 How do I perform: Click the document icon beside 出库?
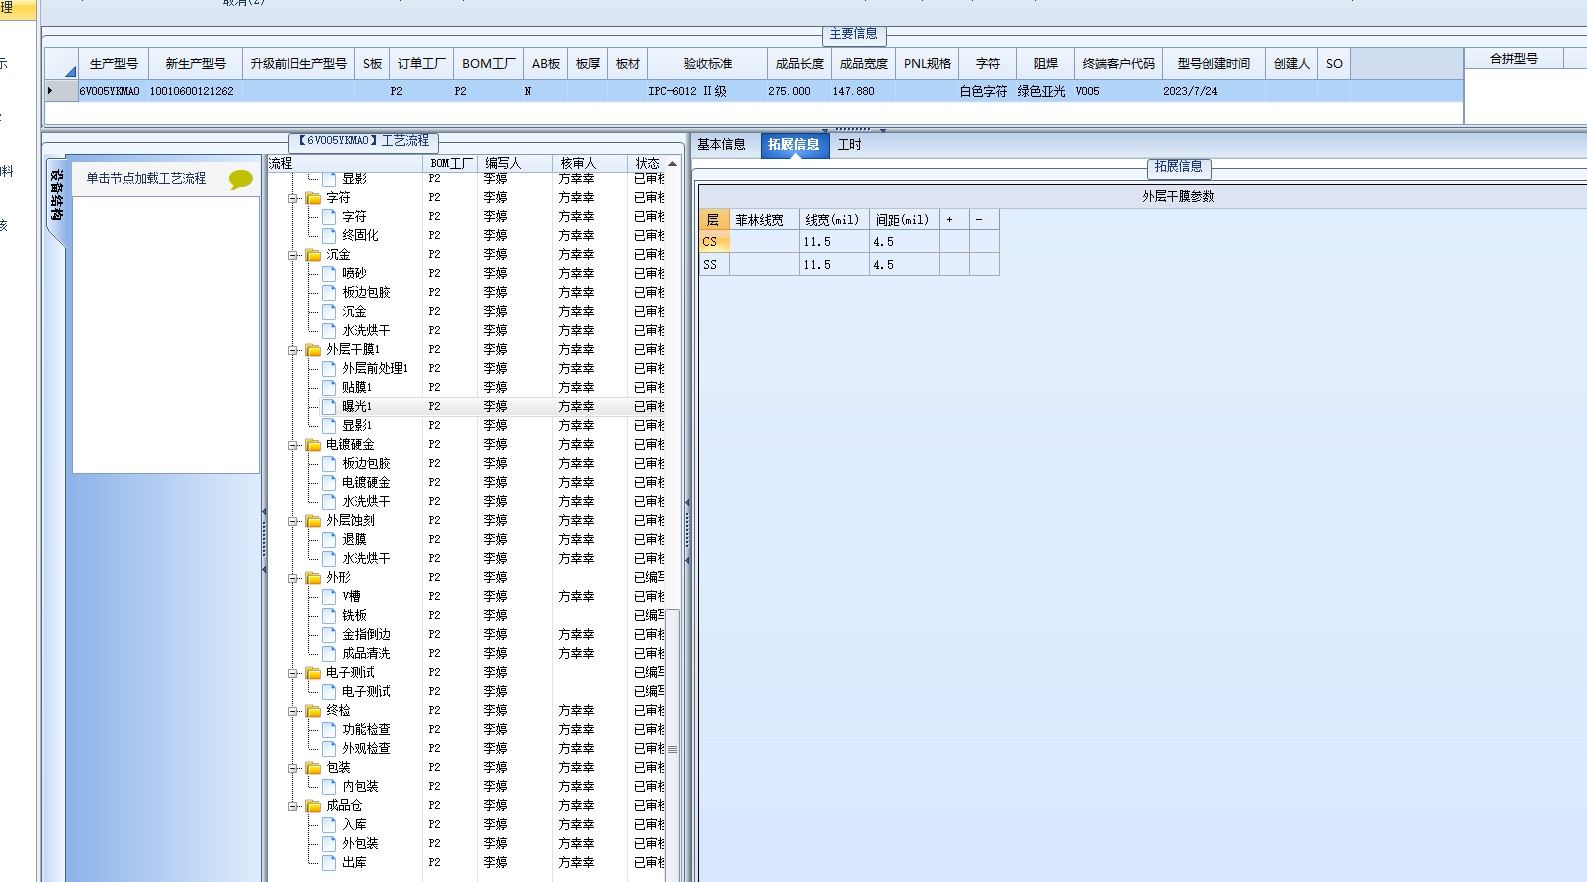(x=329, y=862)
